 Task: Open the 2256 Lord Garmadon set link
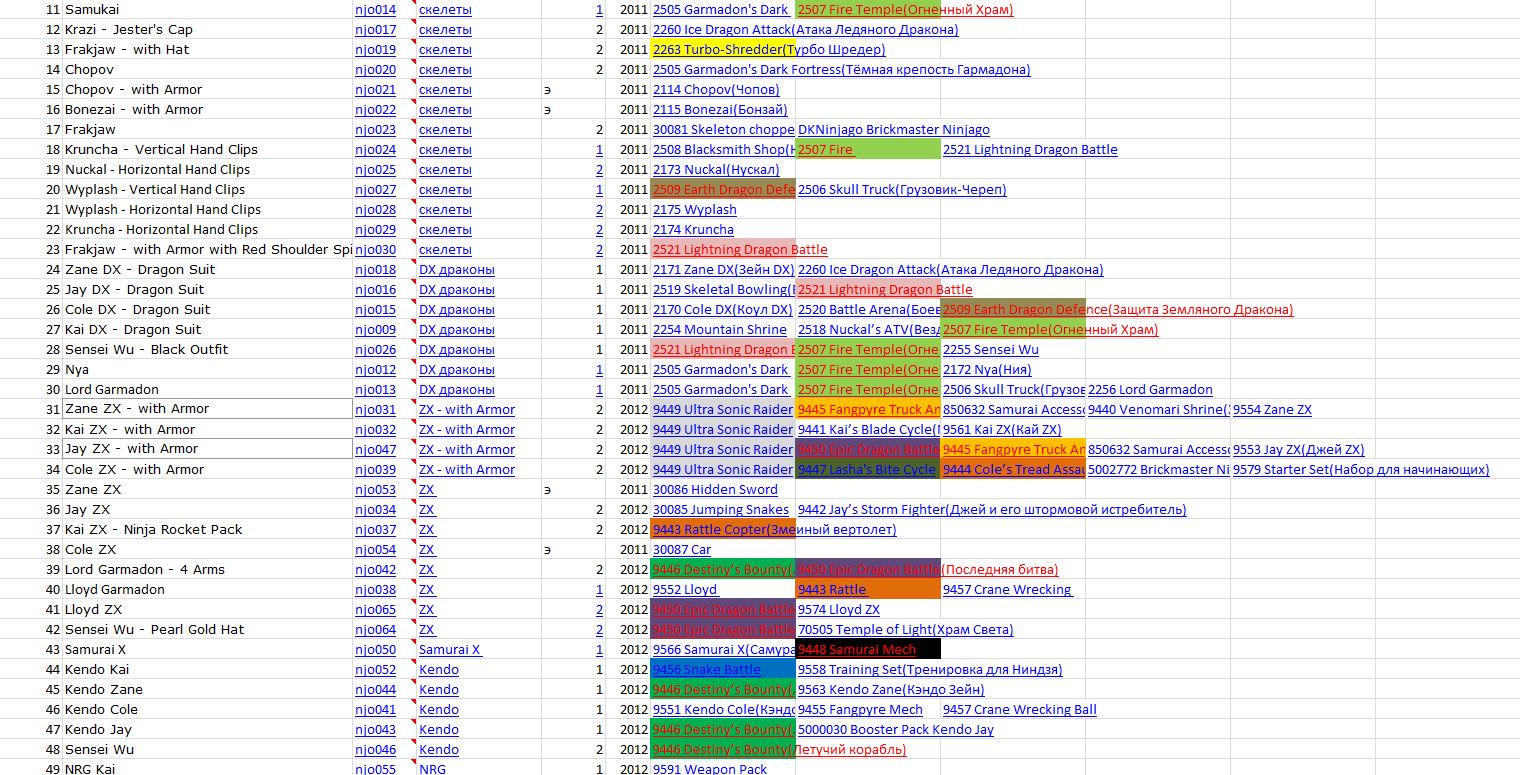click(1150, 390)
